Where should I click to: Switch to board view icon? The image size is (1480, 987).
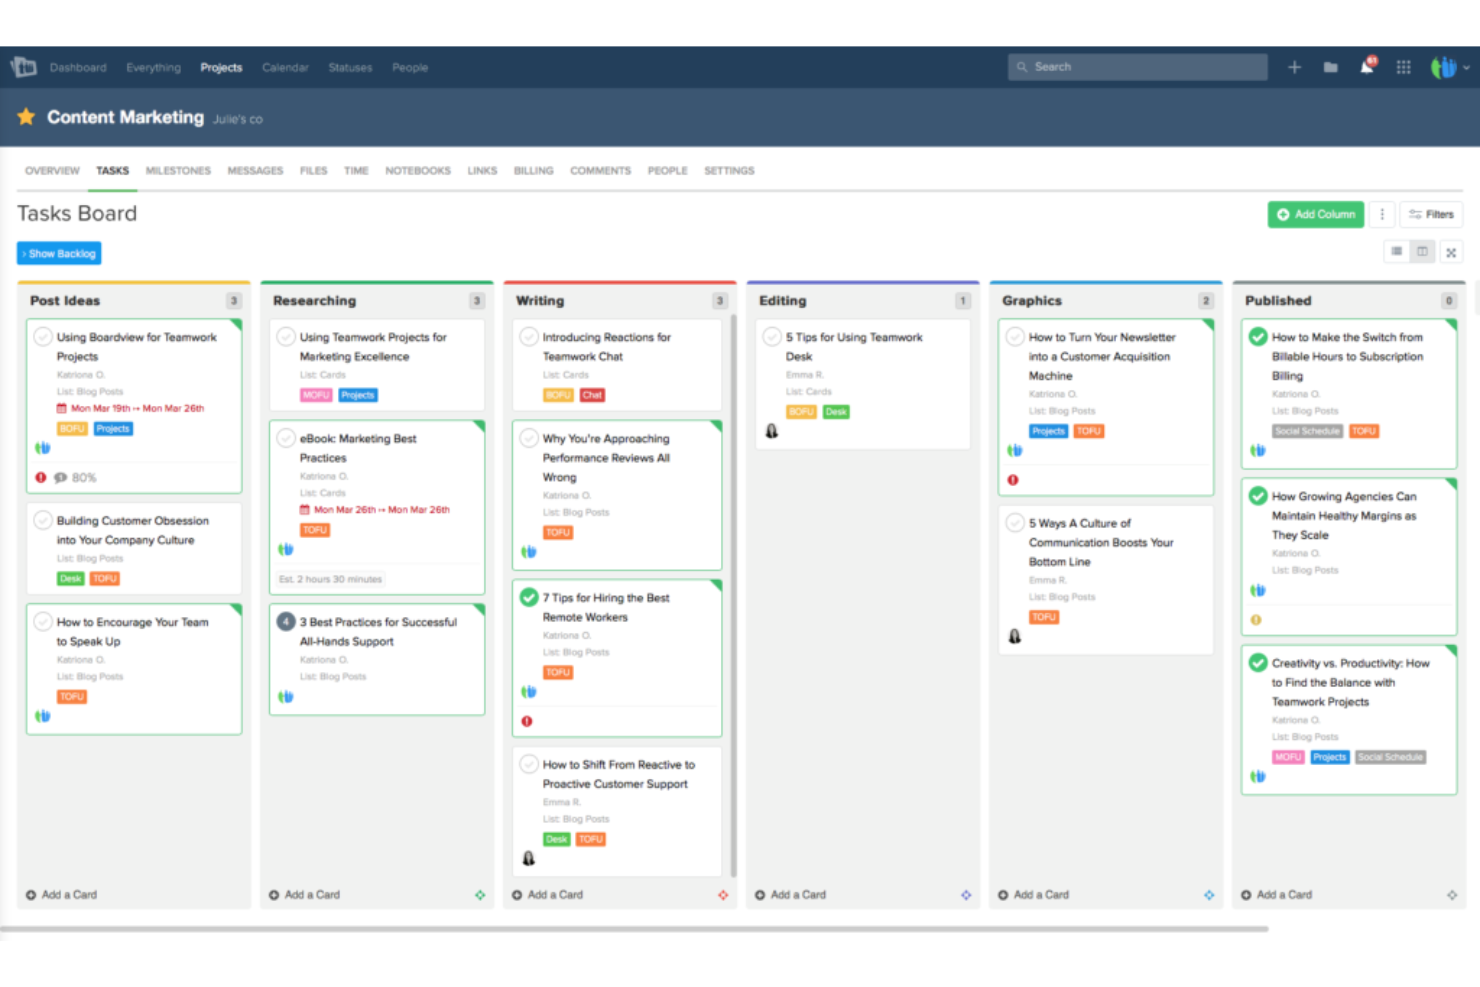point(1422,251)
